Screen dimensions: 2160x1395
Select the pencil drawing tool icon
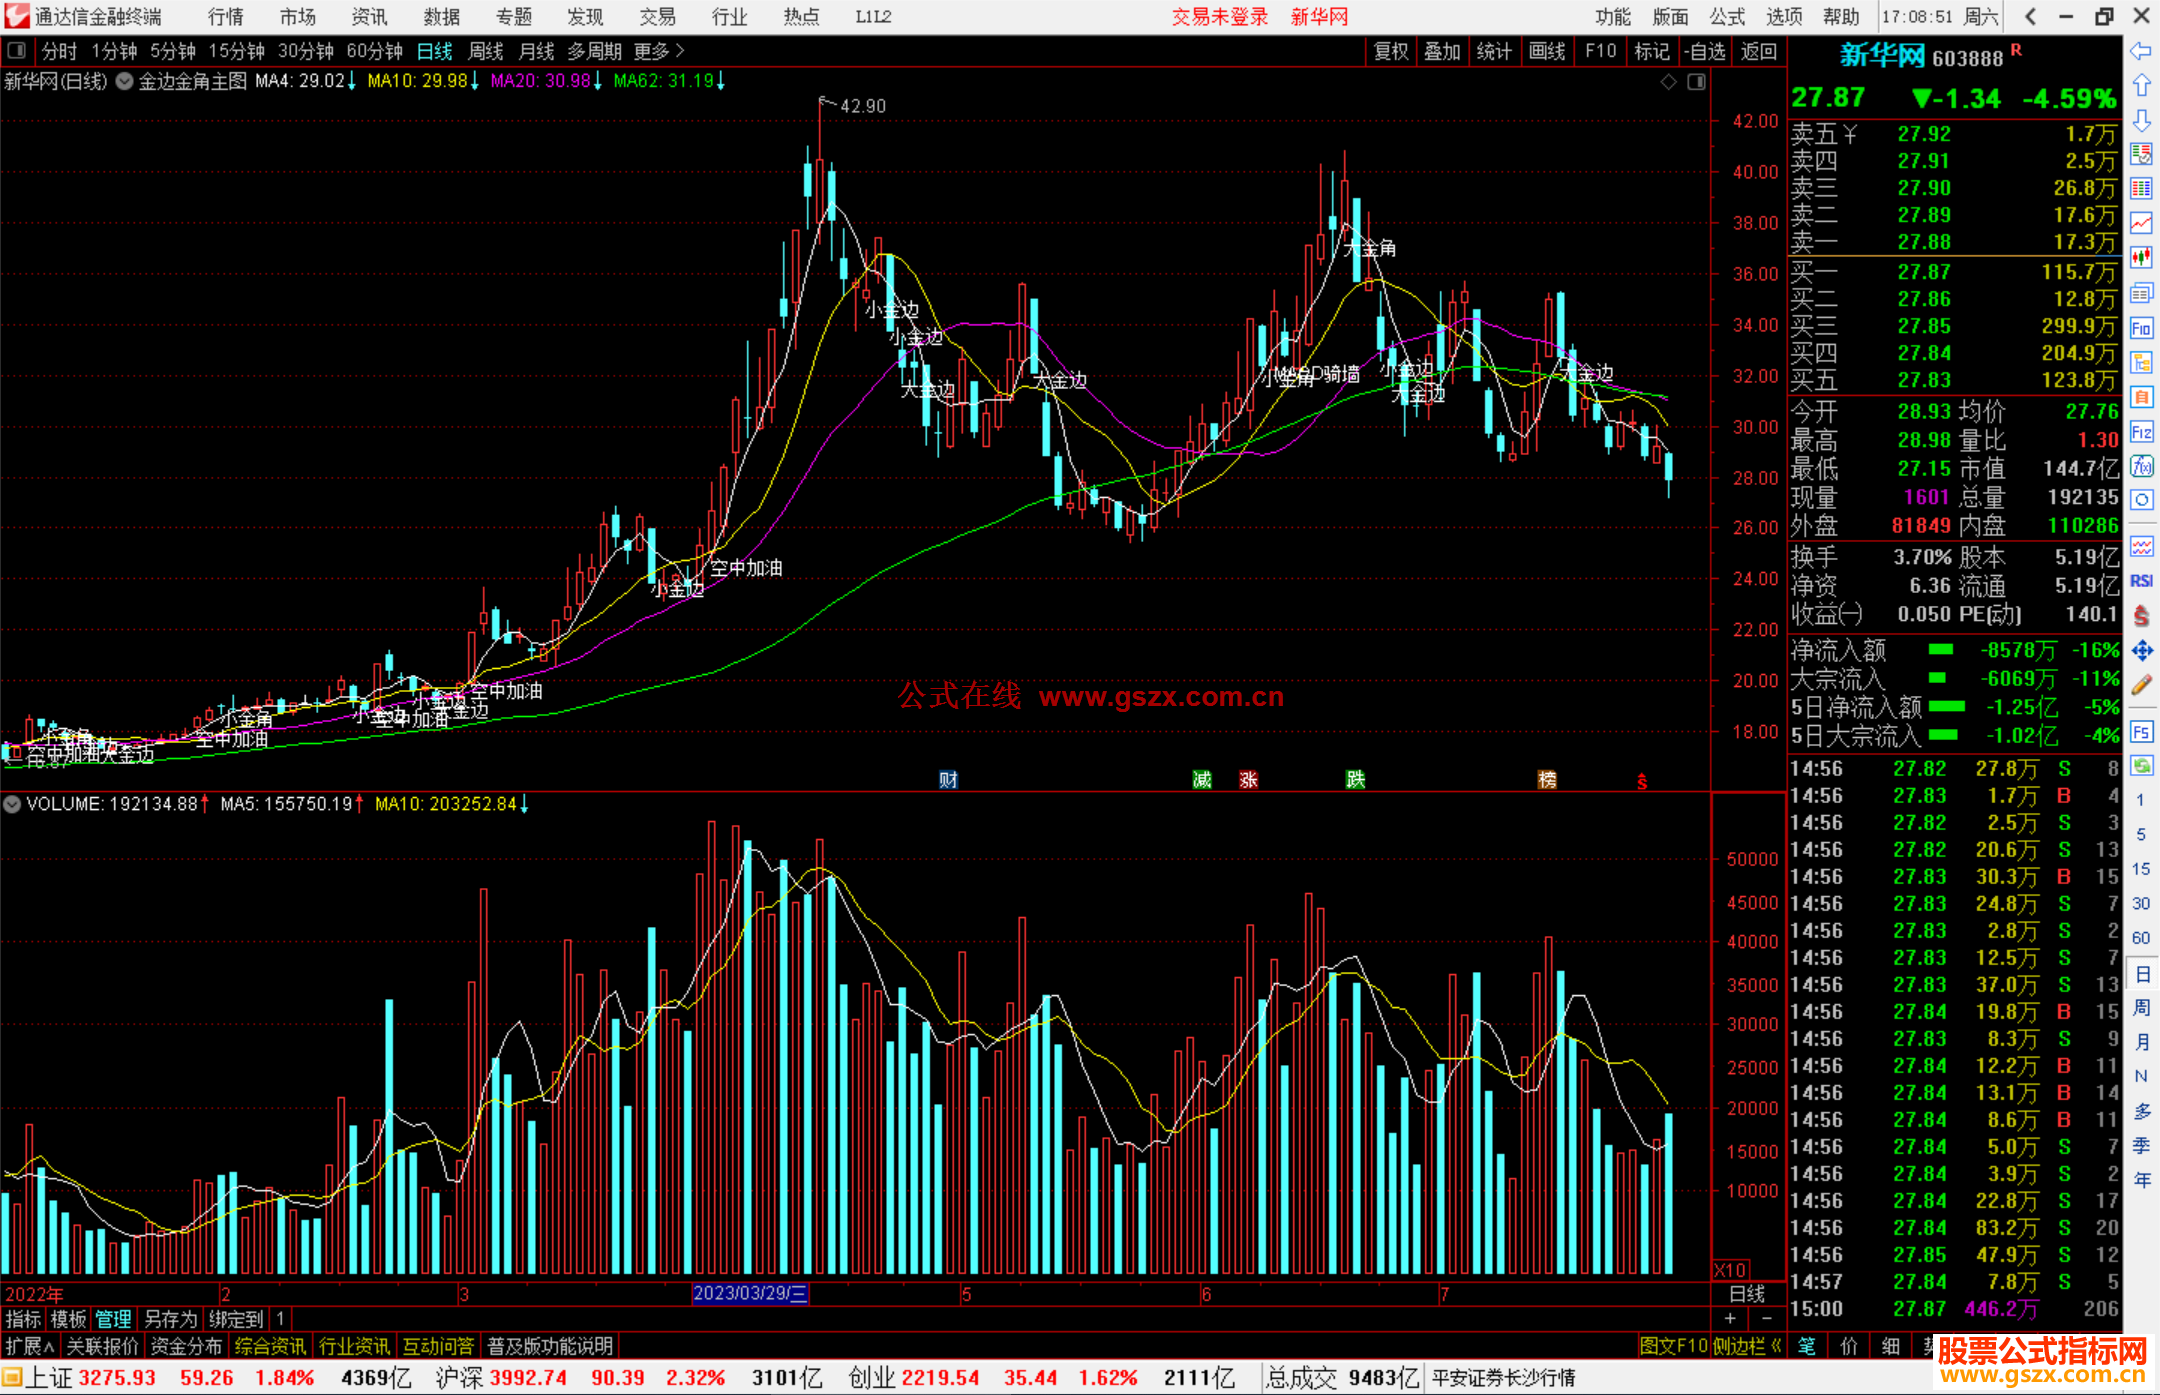pos(2141,686)
